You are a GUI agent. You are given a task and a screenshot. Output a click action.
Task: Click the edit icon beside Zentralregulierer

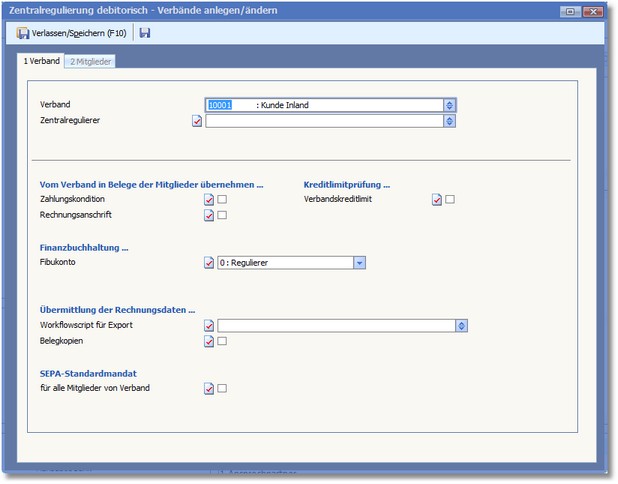click(196, 122)
